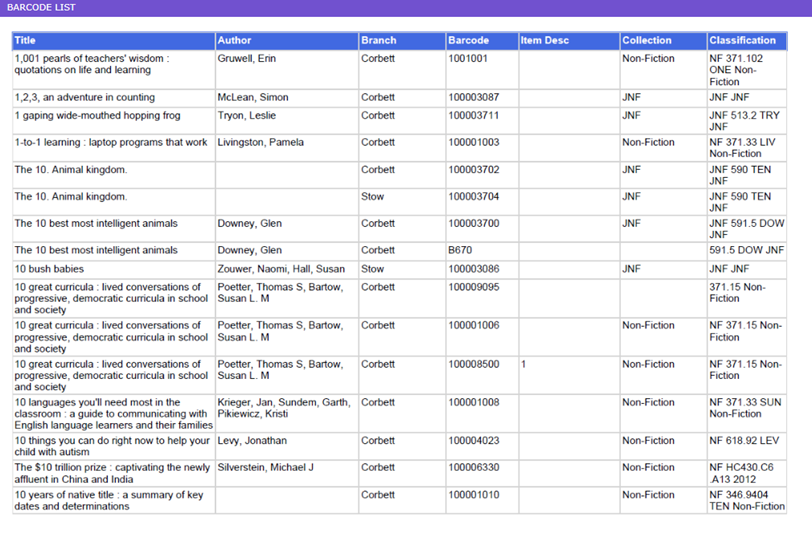This screenshot has width=812, height=539.
Task: Click Item Desc value '1'
Action: point(523,365)
